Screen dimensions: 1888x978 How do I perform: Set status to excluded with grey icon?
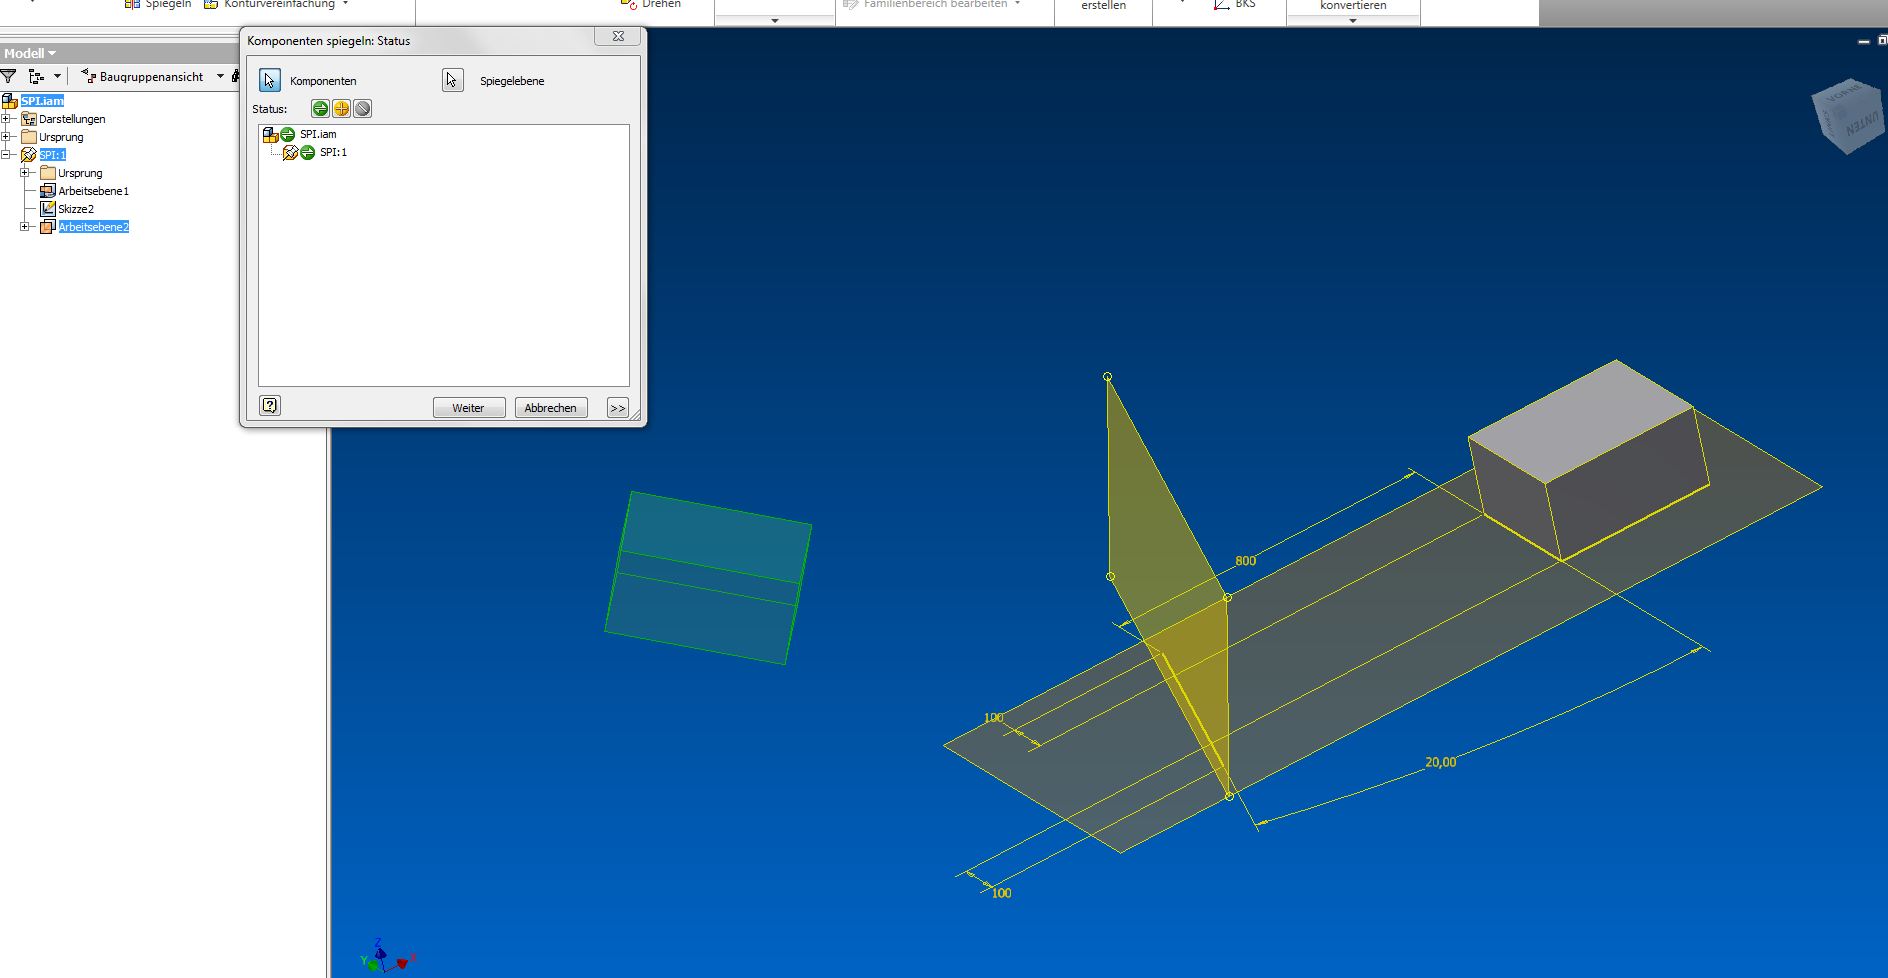tap(362, 109)
